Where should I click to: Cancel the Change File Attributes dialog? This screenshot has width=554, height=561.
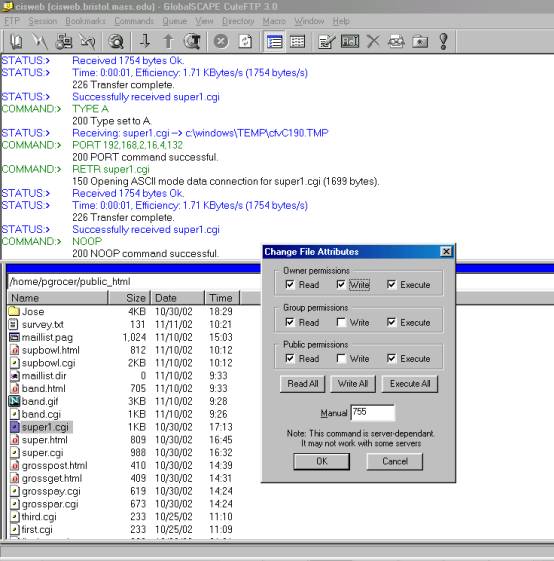tap(395, 461)
